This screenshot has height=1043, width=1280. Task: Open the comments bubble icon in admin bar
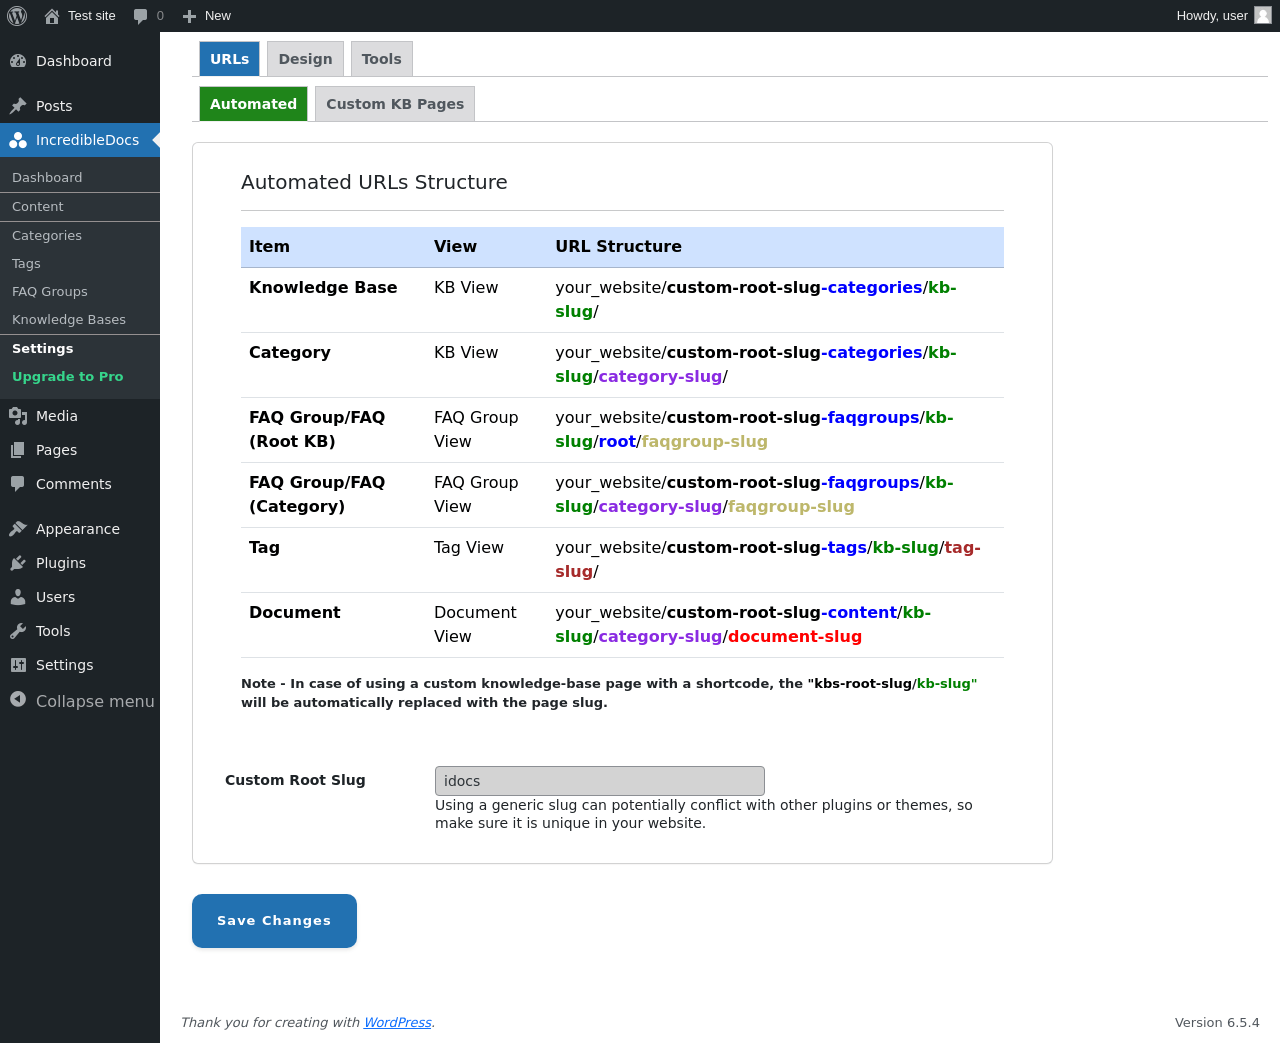point(141,16)
